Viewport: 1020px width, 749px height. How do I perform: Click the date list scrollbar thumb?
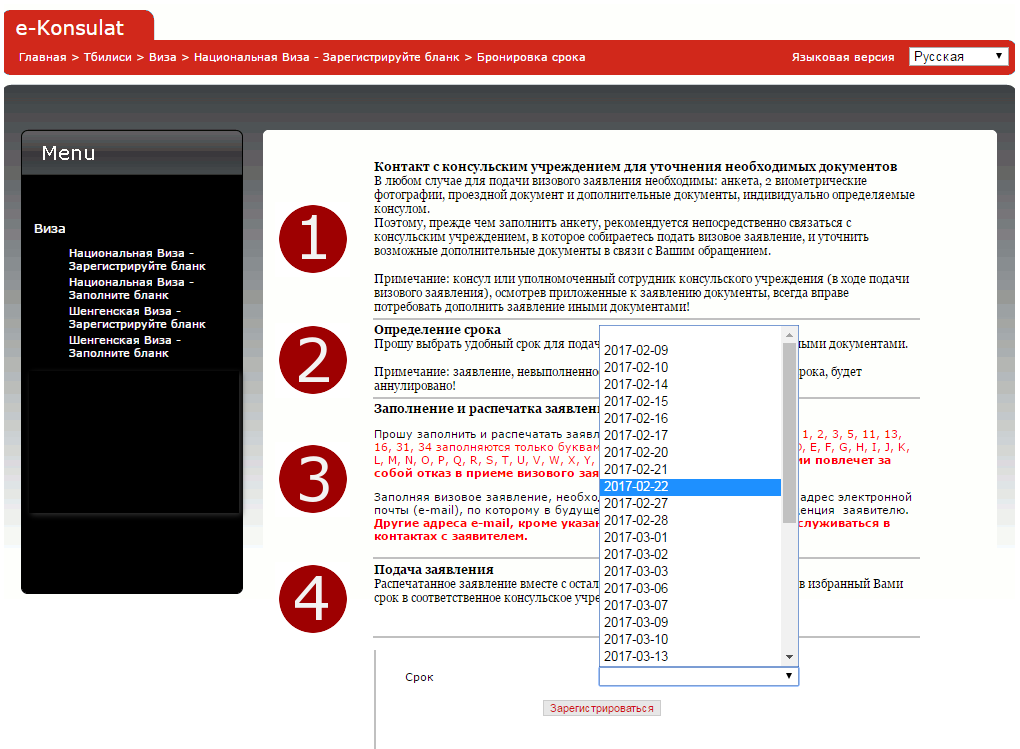point(789,433)
